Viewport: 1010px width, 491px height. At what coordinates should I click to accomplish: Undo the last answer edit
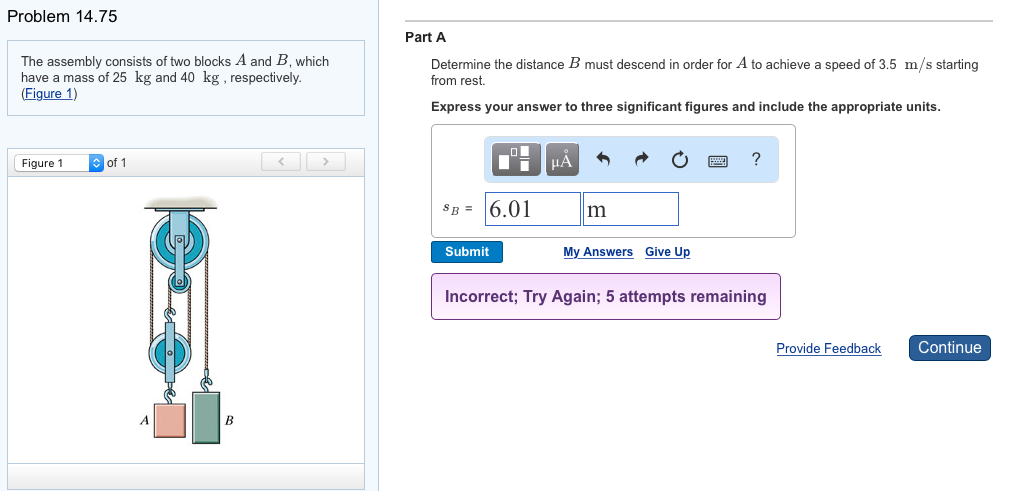pyautogui.click(x=602, y=159)
